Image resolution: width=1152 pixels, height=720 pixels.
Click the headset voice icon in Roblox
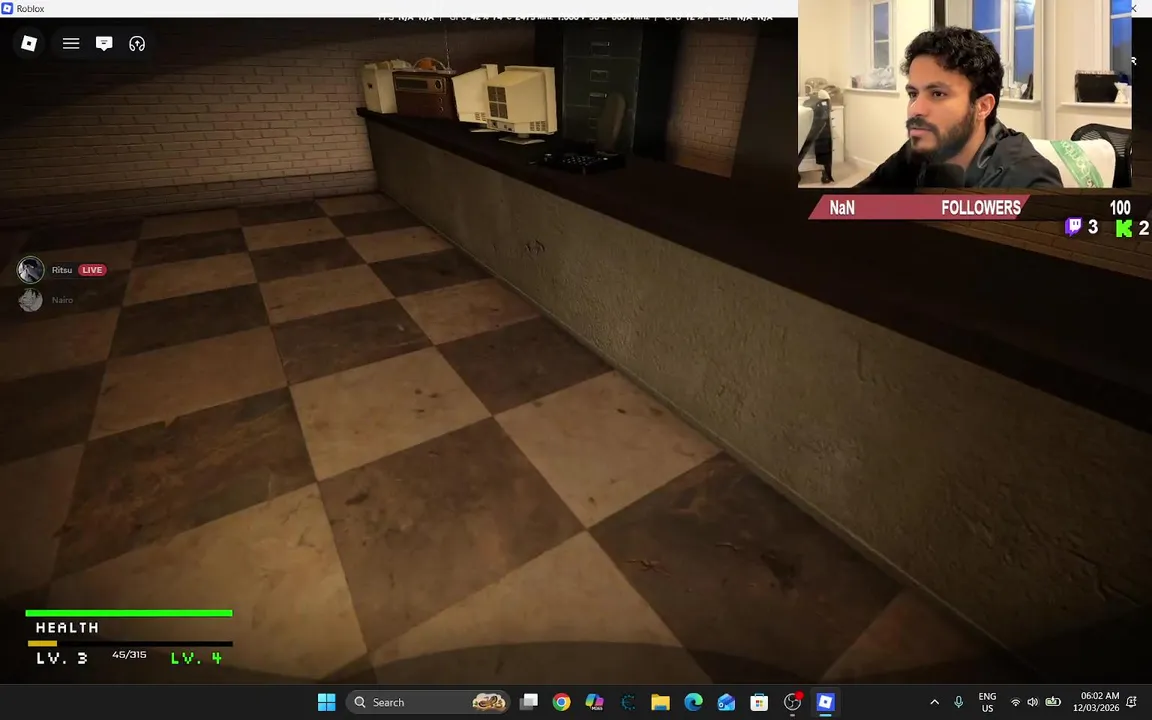point(137,43)
